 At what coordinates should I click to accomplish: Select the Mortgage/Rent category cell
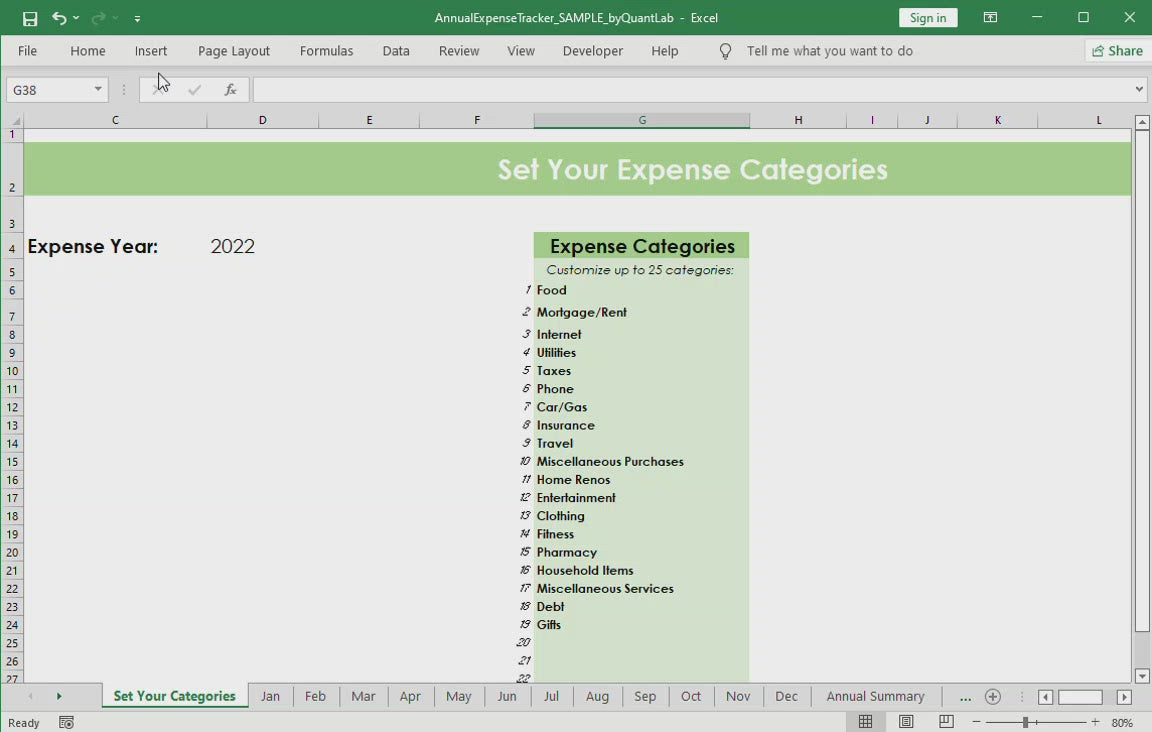[640, 312]
